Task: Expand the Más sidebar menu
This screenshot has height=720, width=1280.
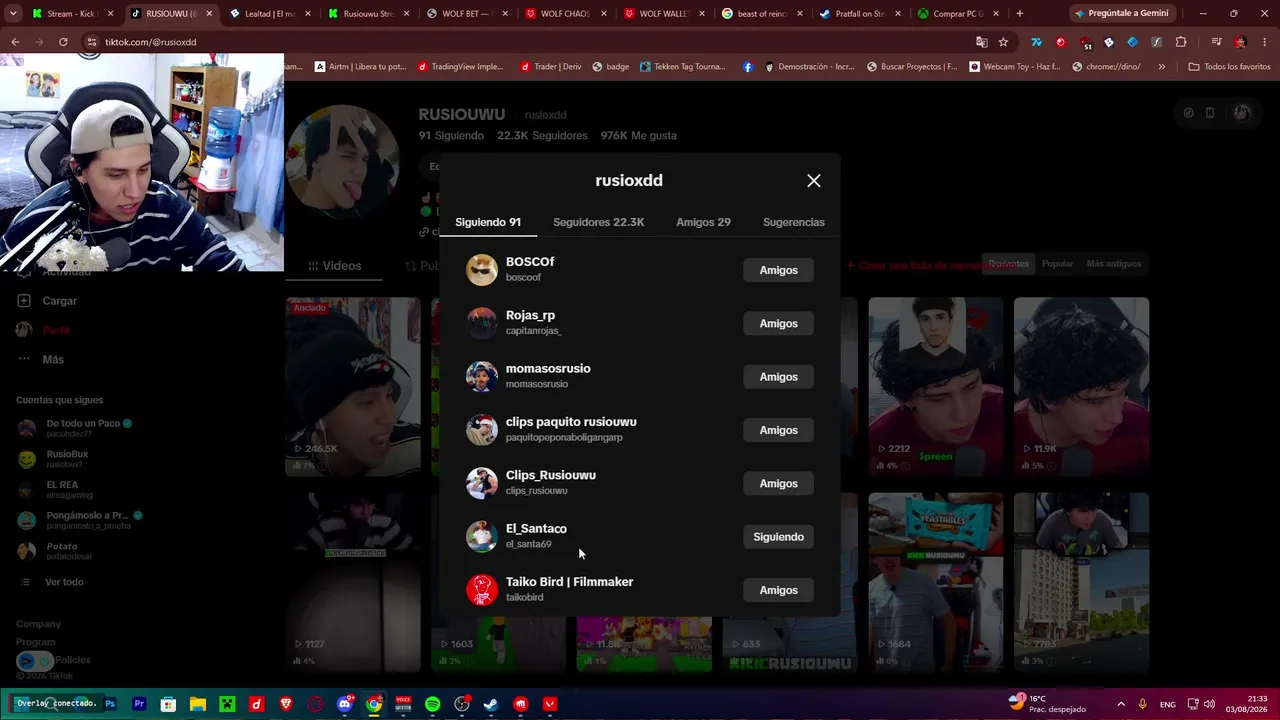Action: pyautogui.click(x=41, y=359)
